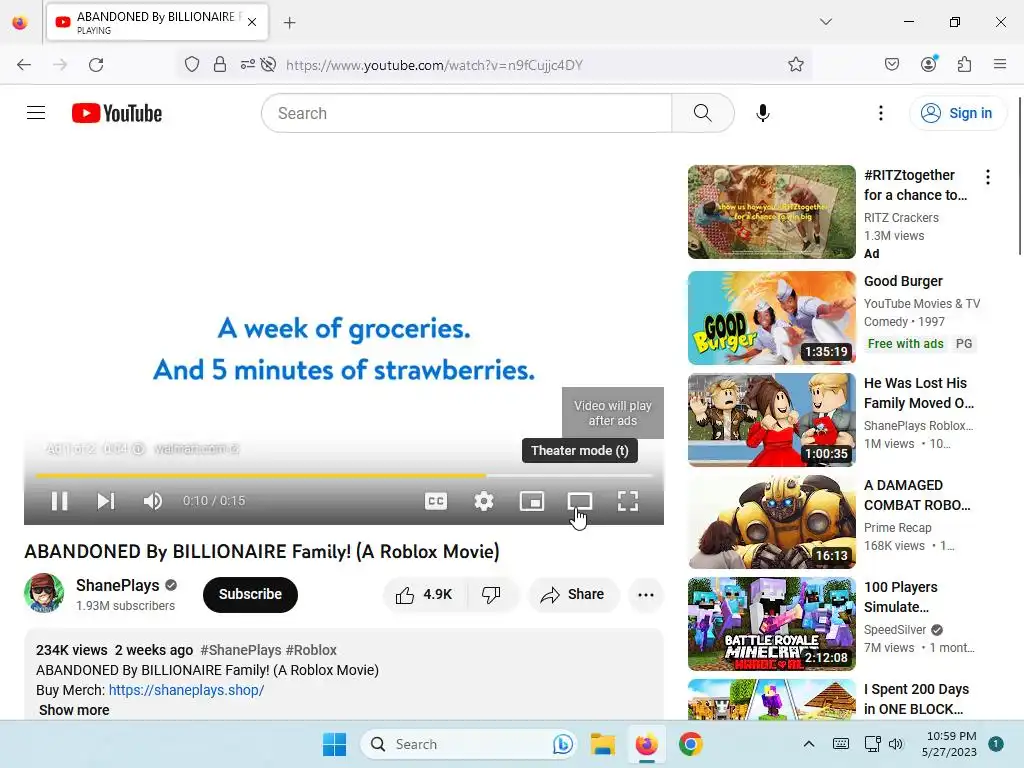Open options for #RITZtogether ad

pyautogui.click(x=987, y=177)
